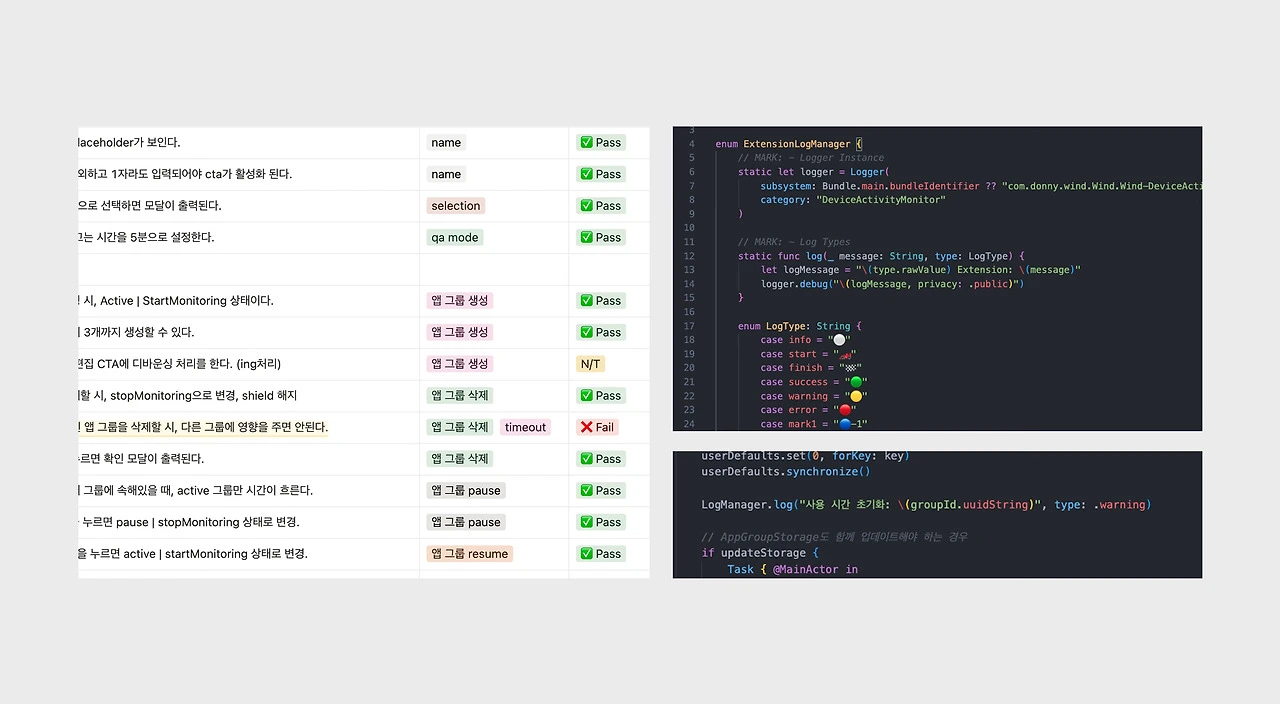1280x704 pixels.
Task: Click 'userDefaults.synchronize()' in the lower code panel
Action: coord(786,472)
